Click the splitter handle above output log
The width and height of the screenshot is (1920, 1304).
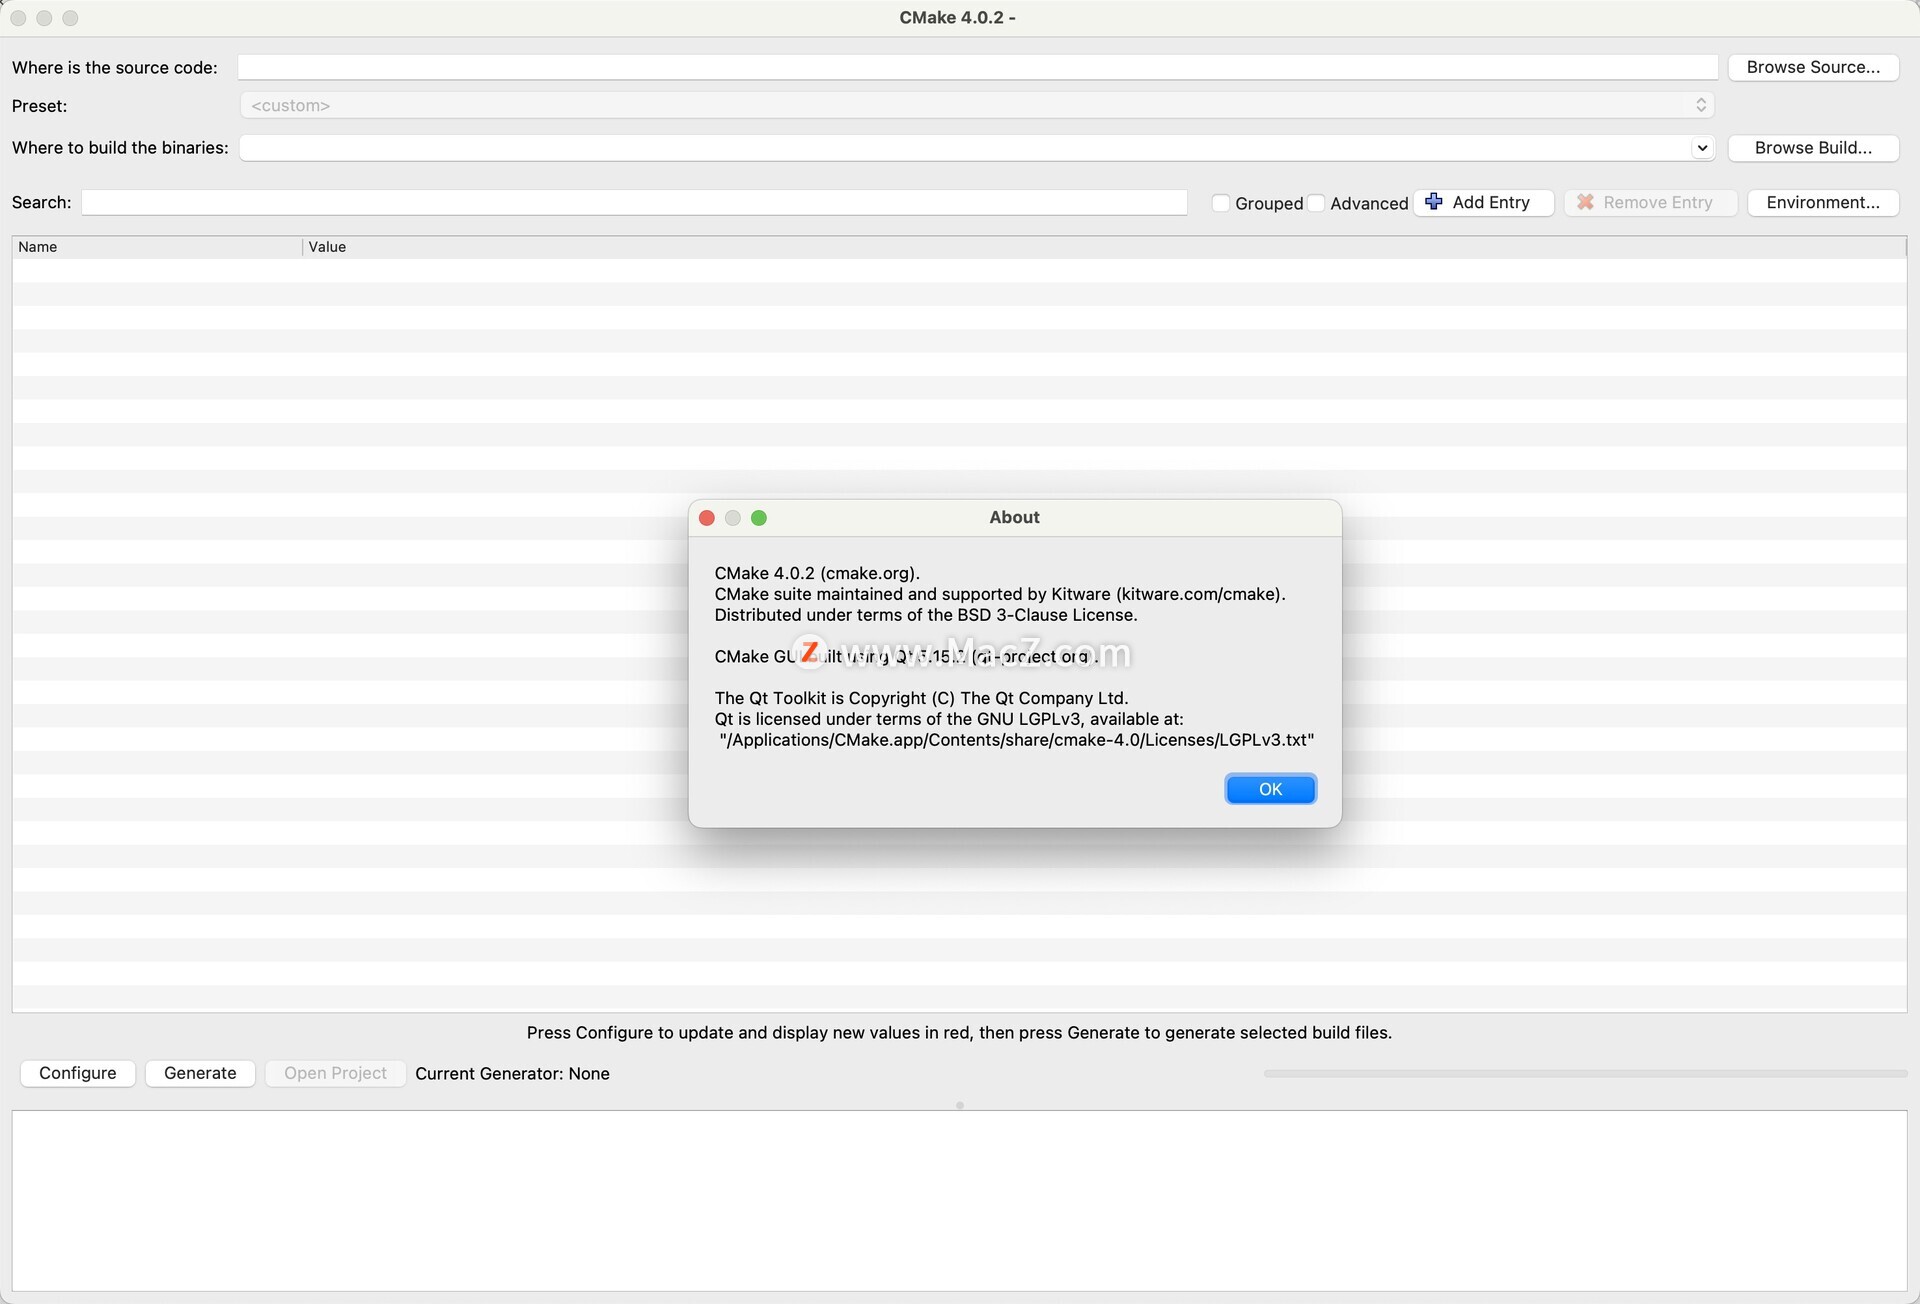(960, 1105)
